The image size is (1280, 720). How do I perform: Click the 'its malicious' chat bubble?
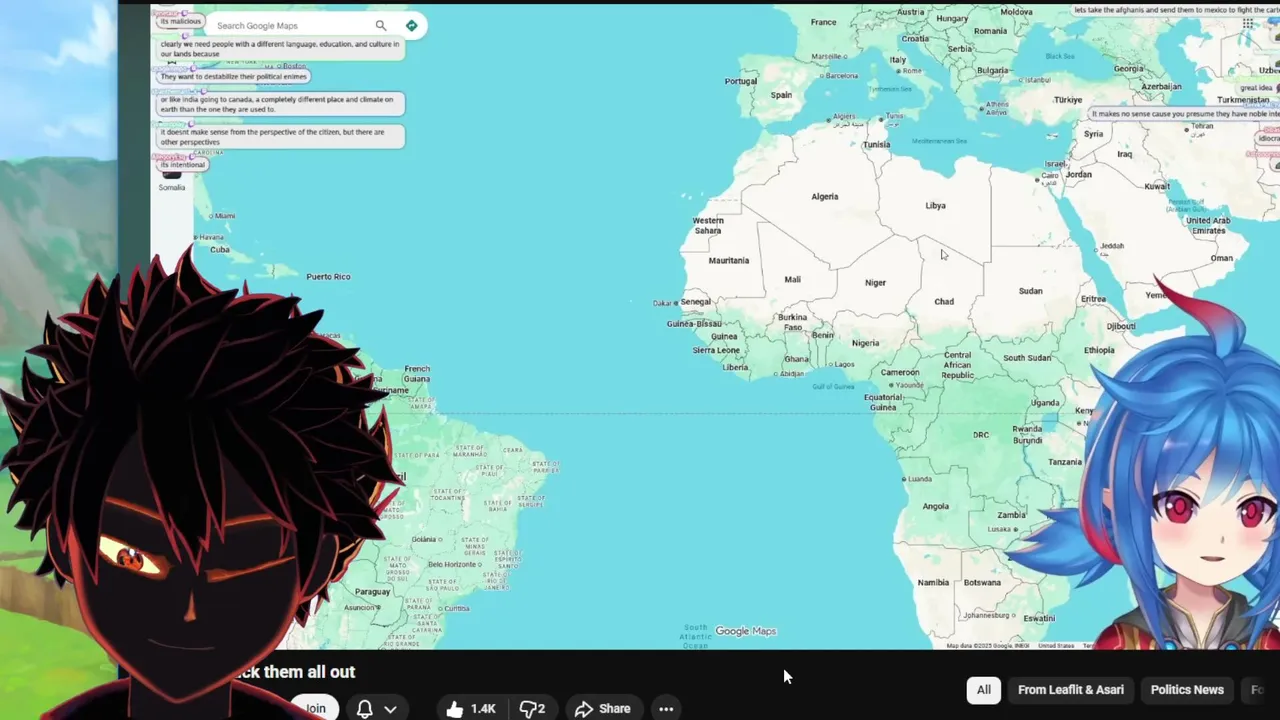180,21
